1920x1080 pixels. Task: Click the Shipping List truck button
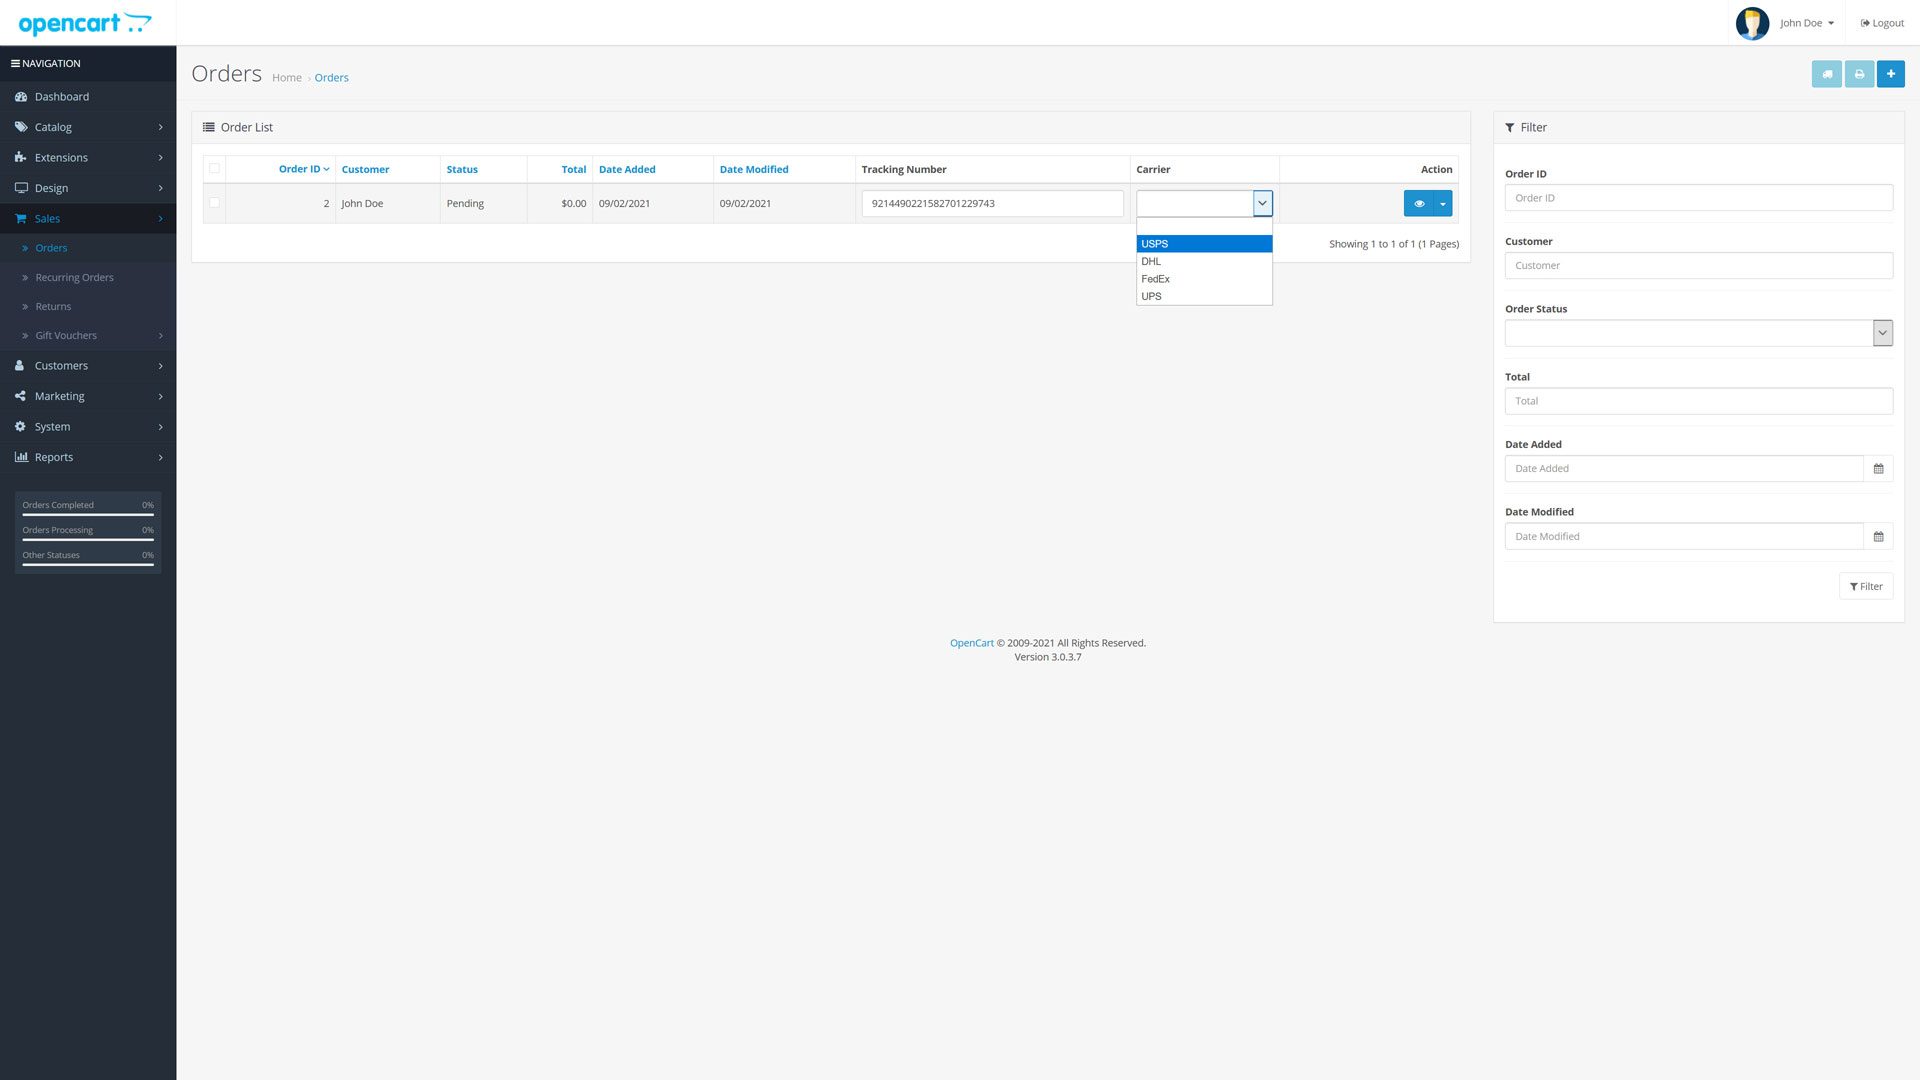(1827, 73)
